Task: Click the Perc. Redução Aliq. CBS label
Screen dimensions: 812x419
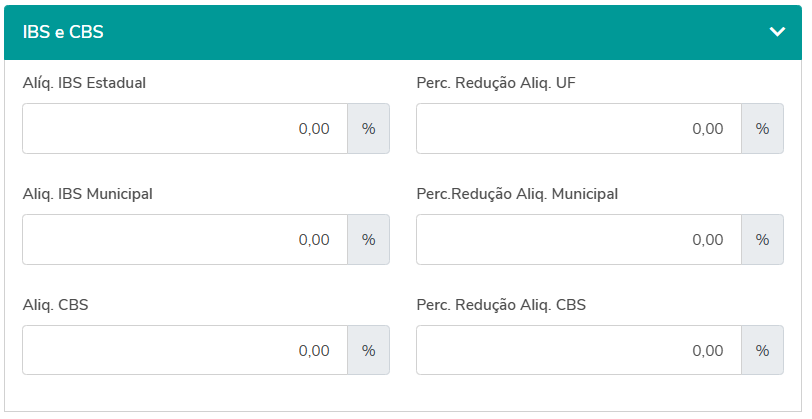Action: [501, 305]
